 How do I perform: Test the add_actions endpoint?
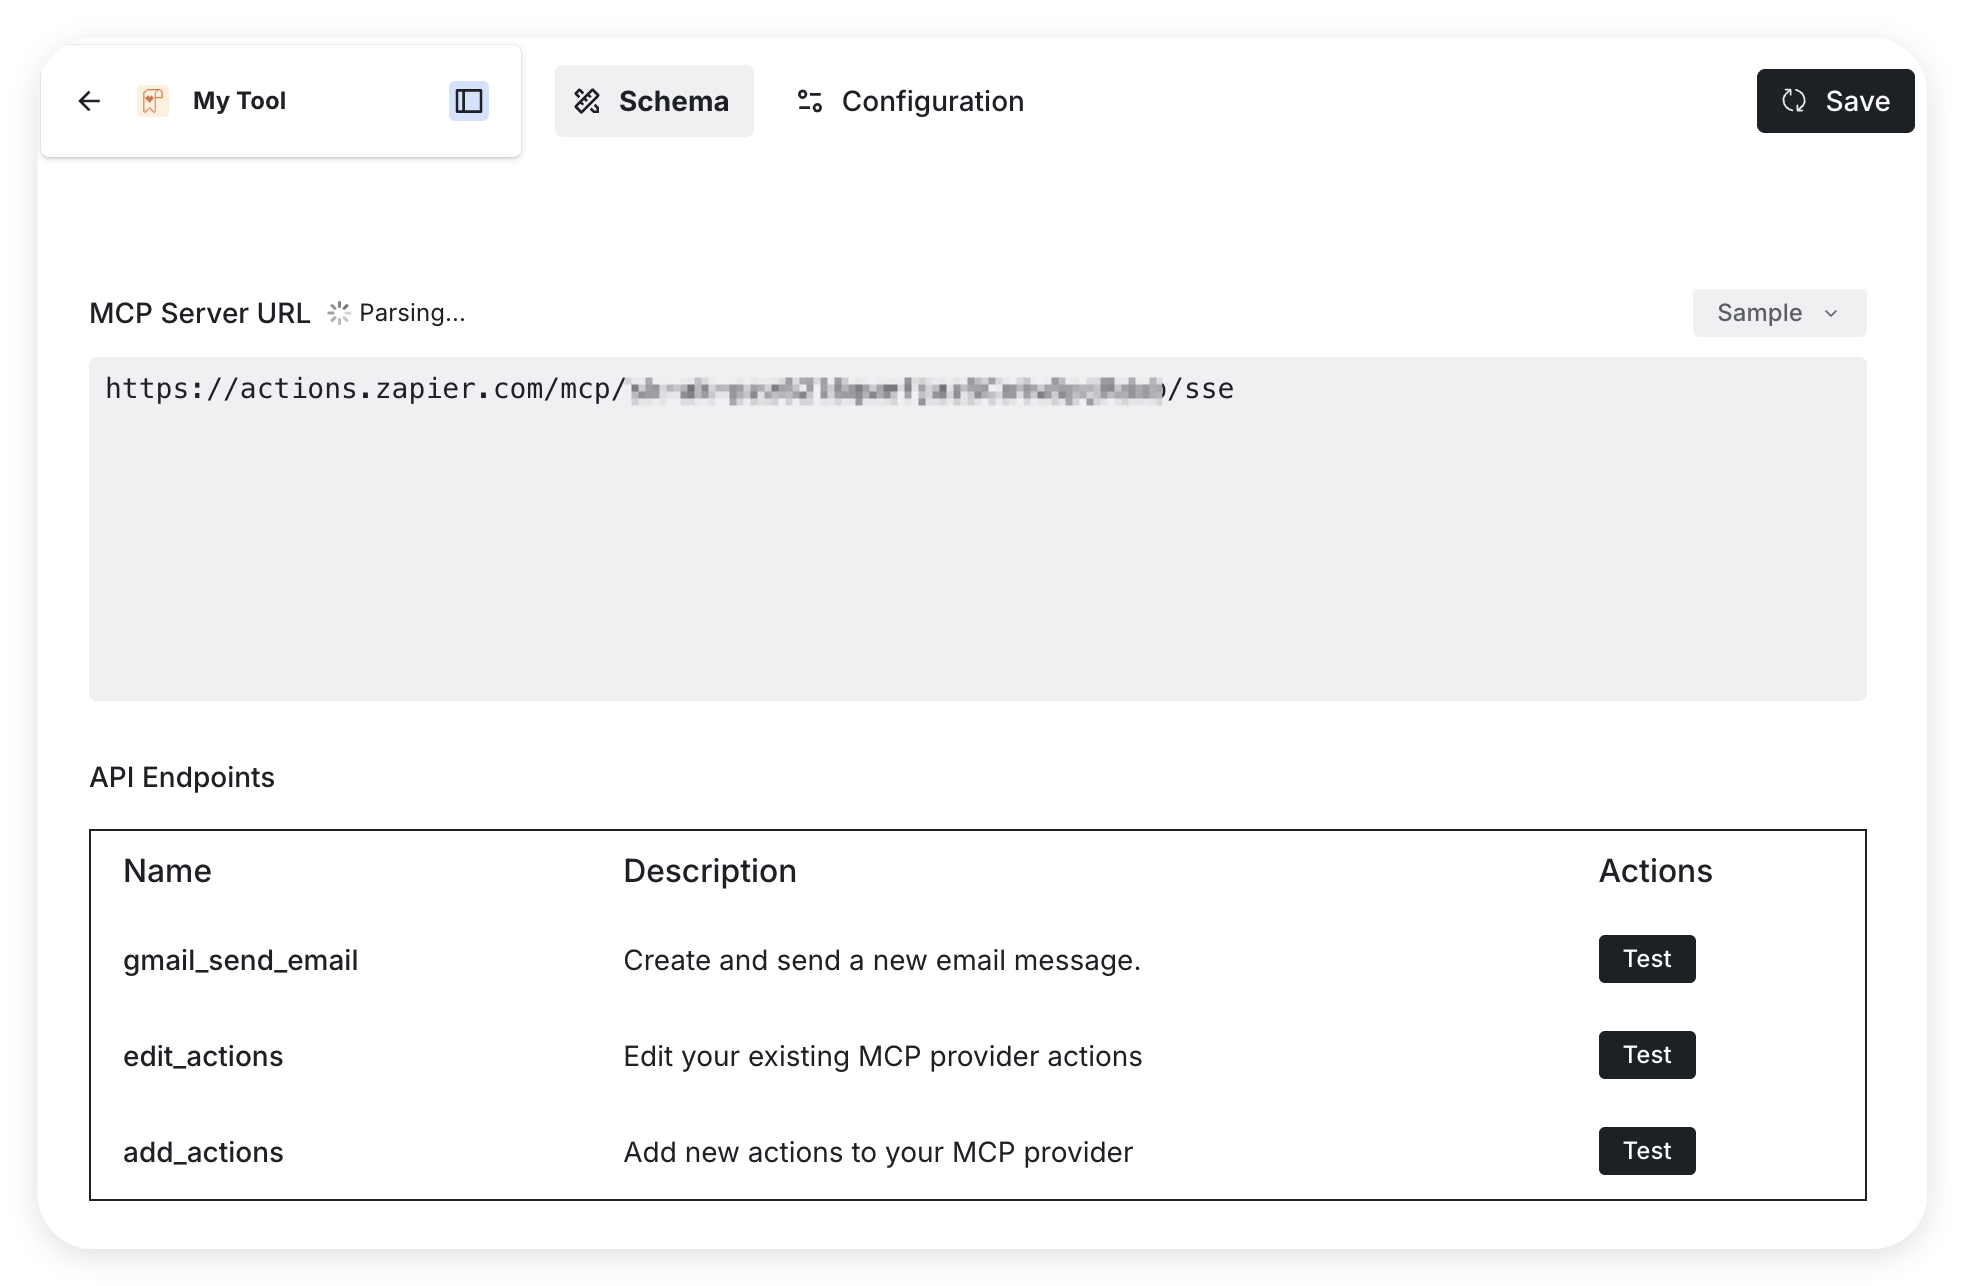(1646, 1151)
